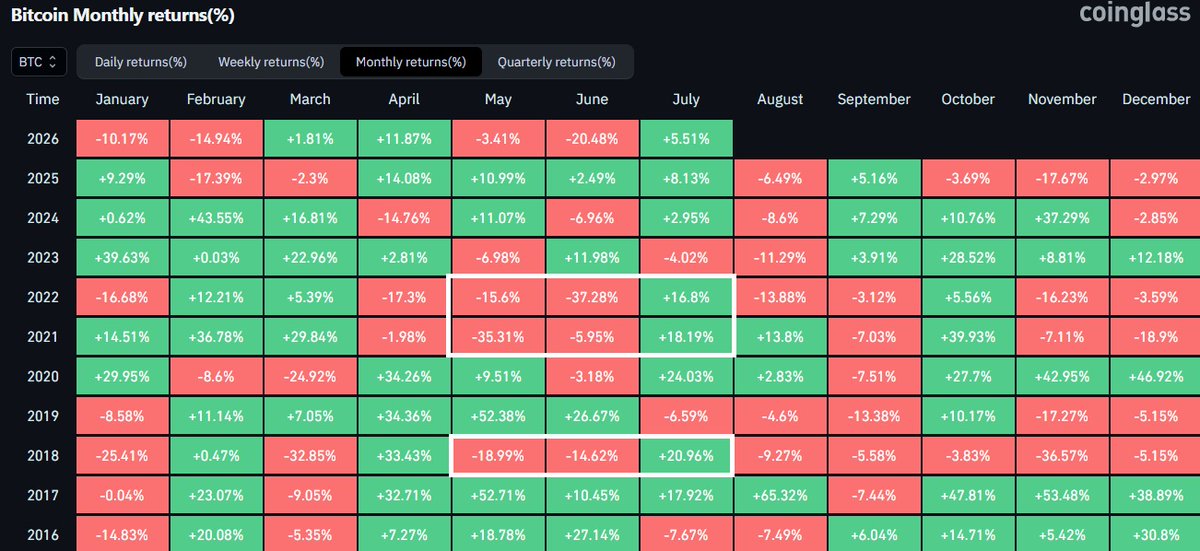The height and width of the screenshot is (551, 1200).
Task: Click the +16.8% July 2022 cell
Action: [686, 297]
